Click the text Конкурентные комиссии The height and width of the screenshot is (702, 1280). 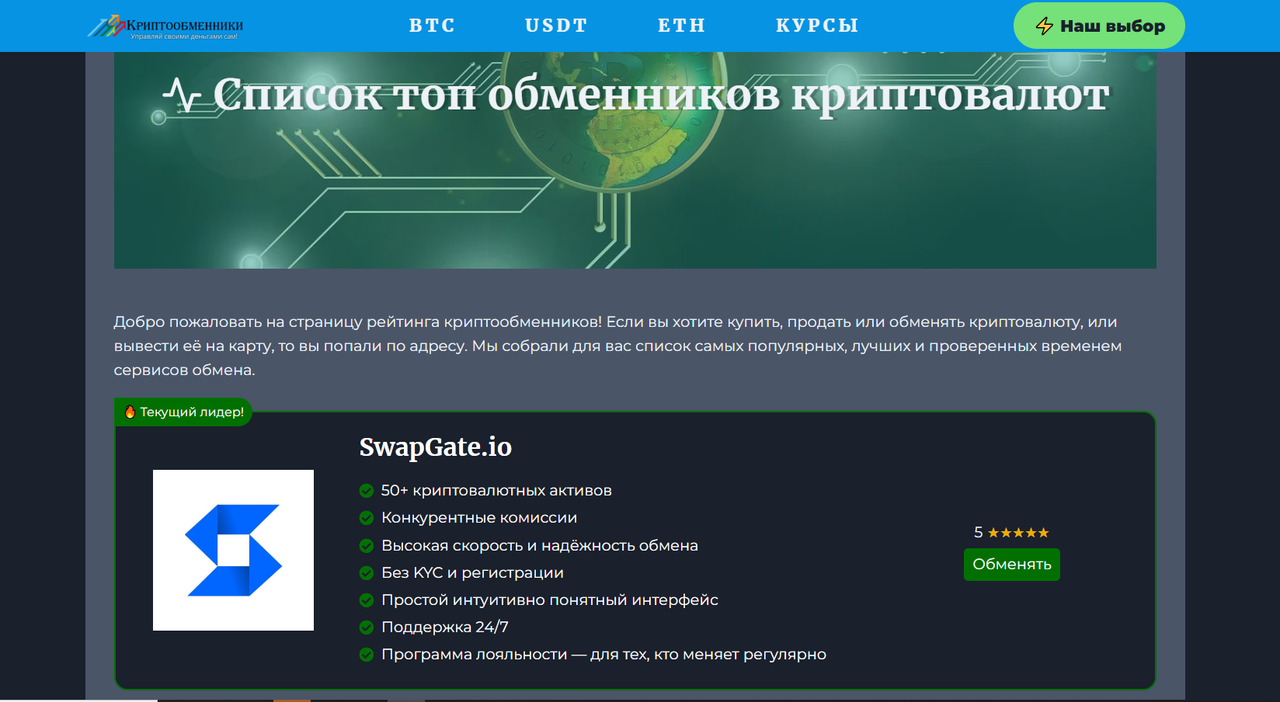tap(479, 518)
